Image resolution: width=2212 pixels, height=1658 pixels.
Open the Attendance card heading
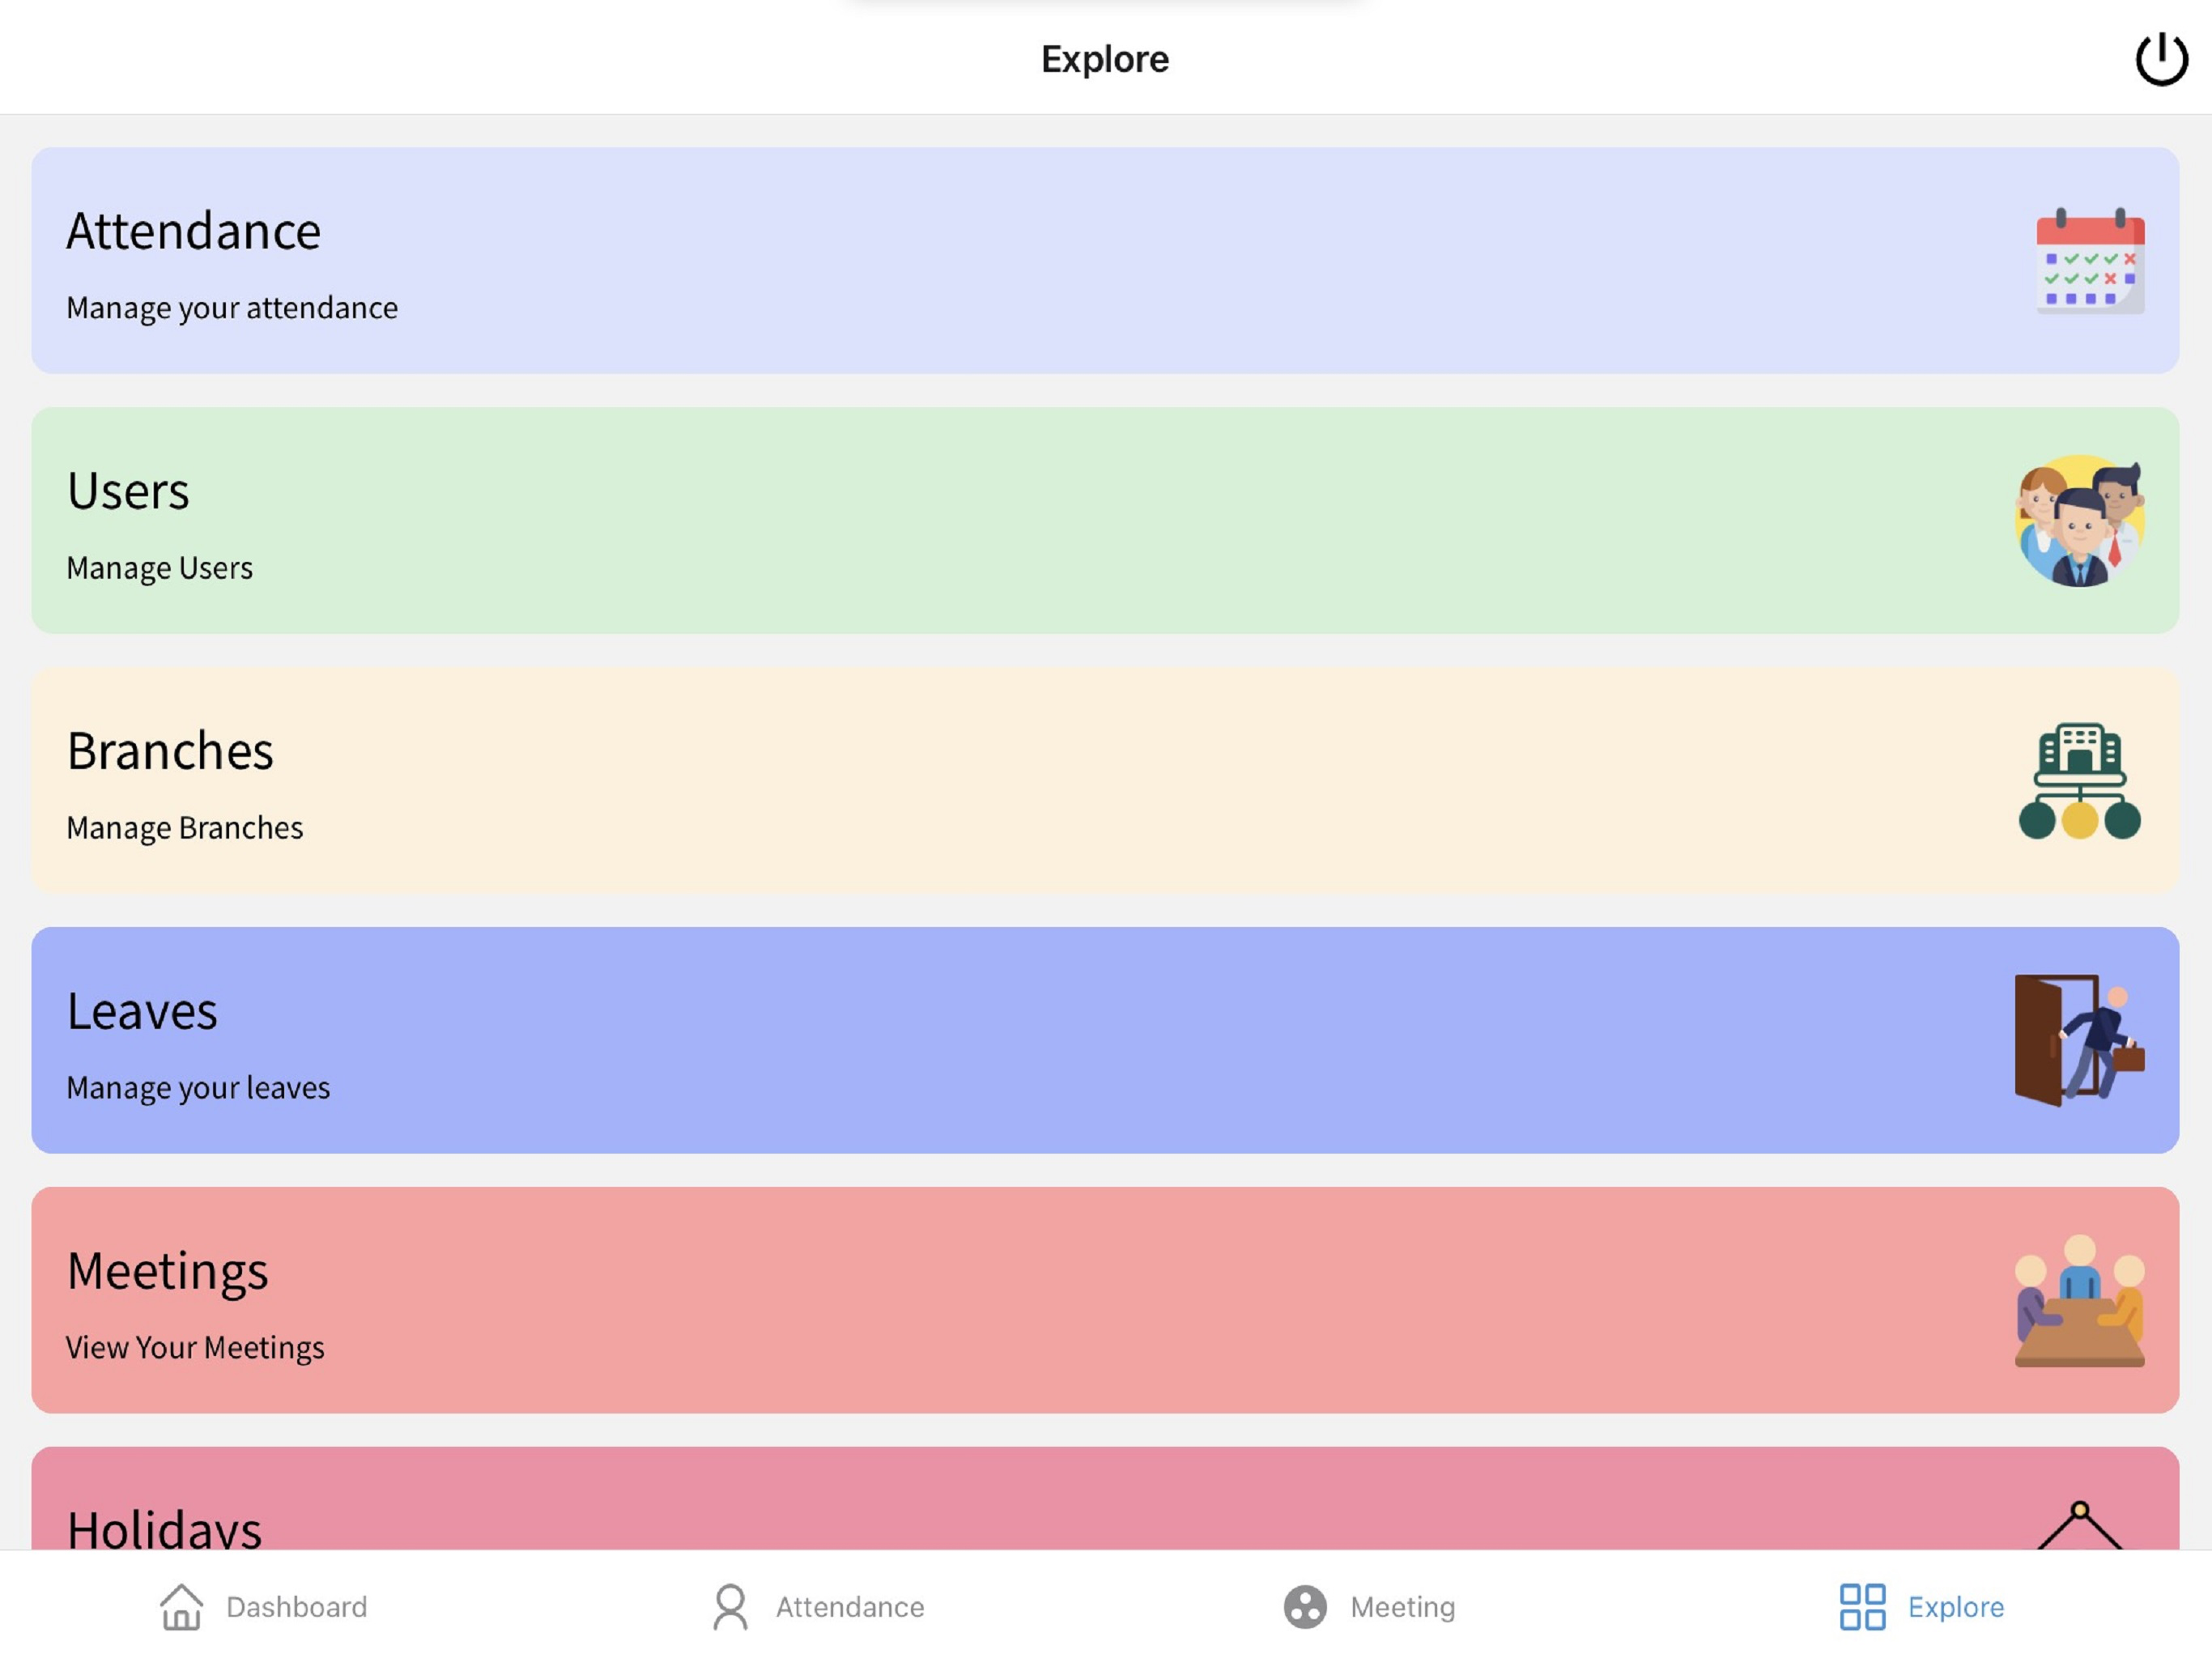point(194,231)
